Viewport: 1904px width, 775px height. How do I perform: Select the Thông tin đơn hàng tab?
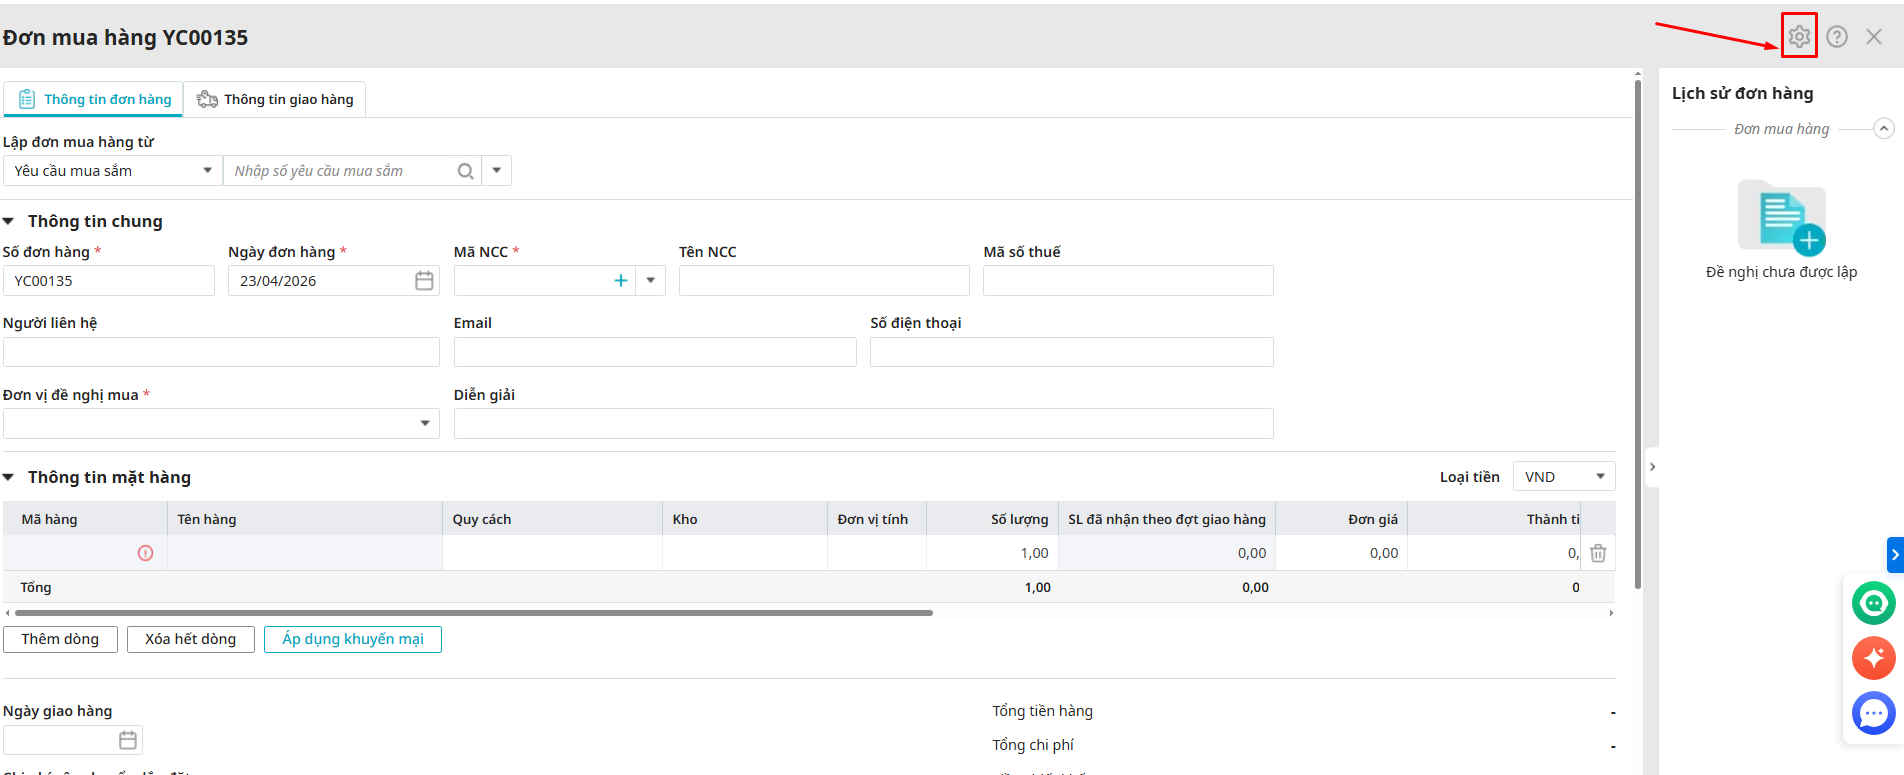click(95, 100)
